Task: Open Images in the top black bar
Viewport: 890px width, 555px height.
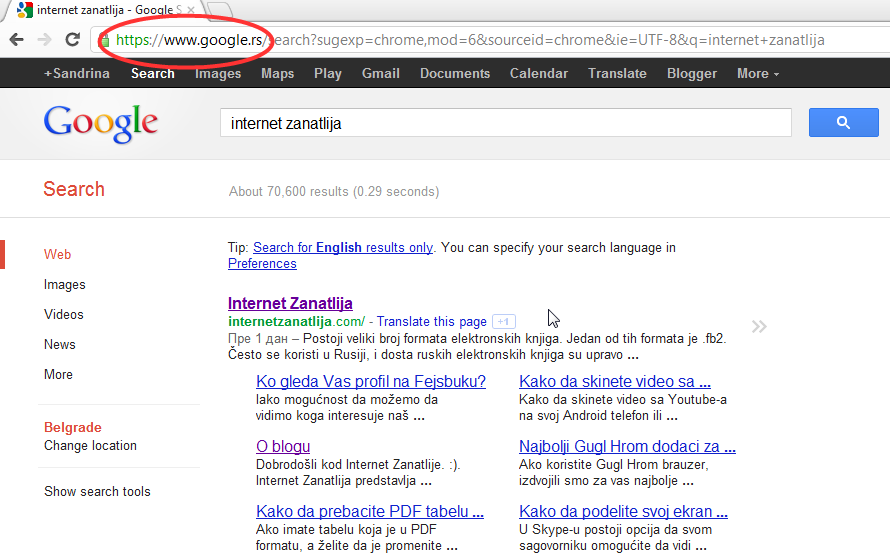Action: [x=218, y=74]
